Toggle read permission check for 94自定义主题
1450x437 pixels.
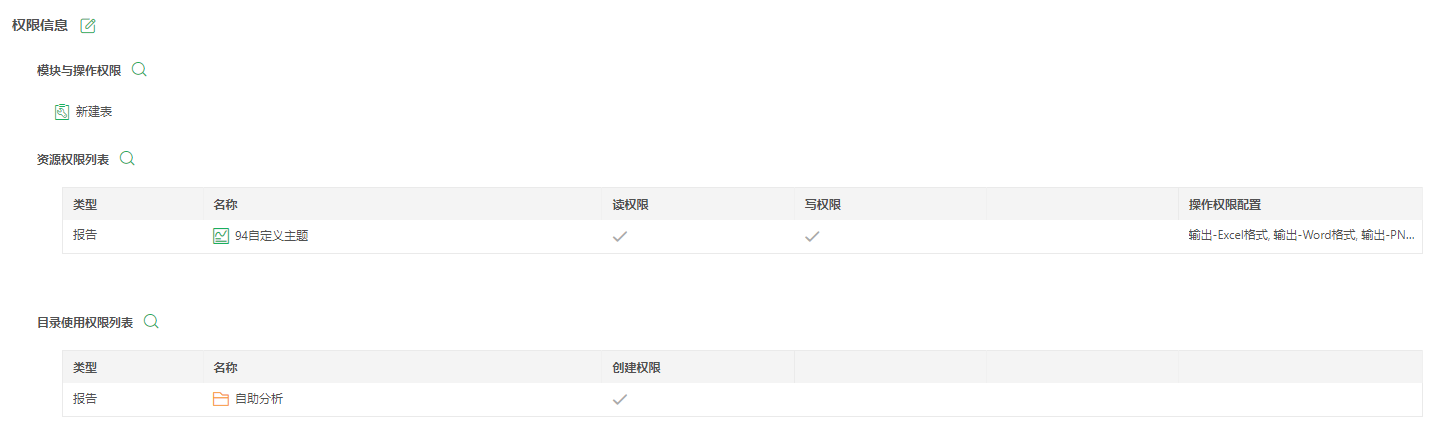click(620, 236)
